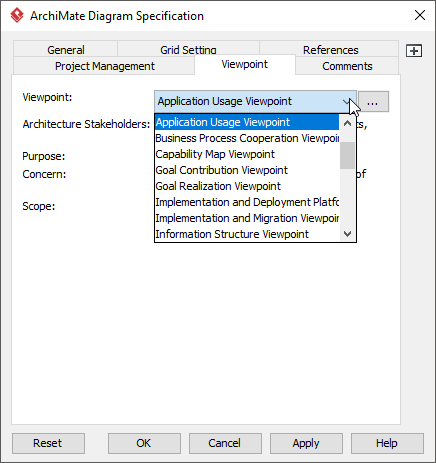The height and width of the screenshot is (463, 436).
Task: Select Information Structure Viewpoint entry
Action: tap(247, 234)
